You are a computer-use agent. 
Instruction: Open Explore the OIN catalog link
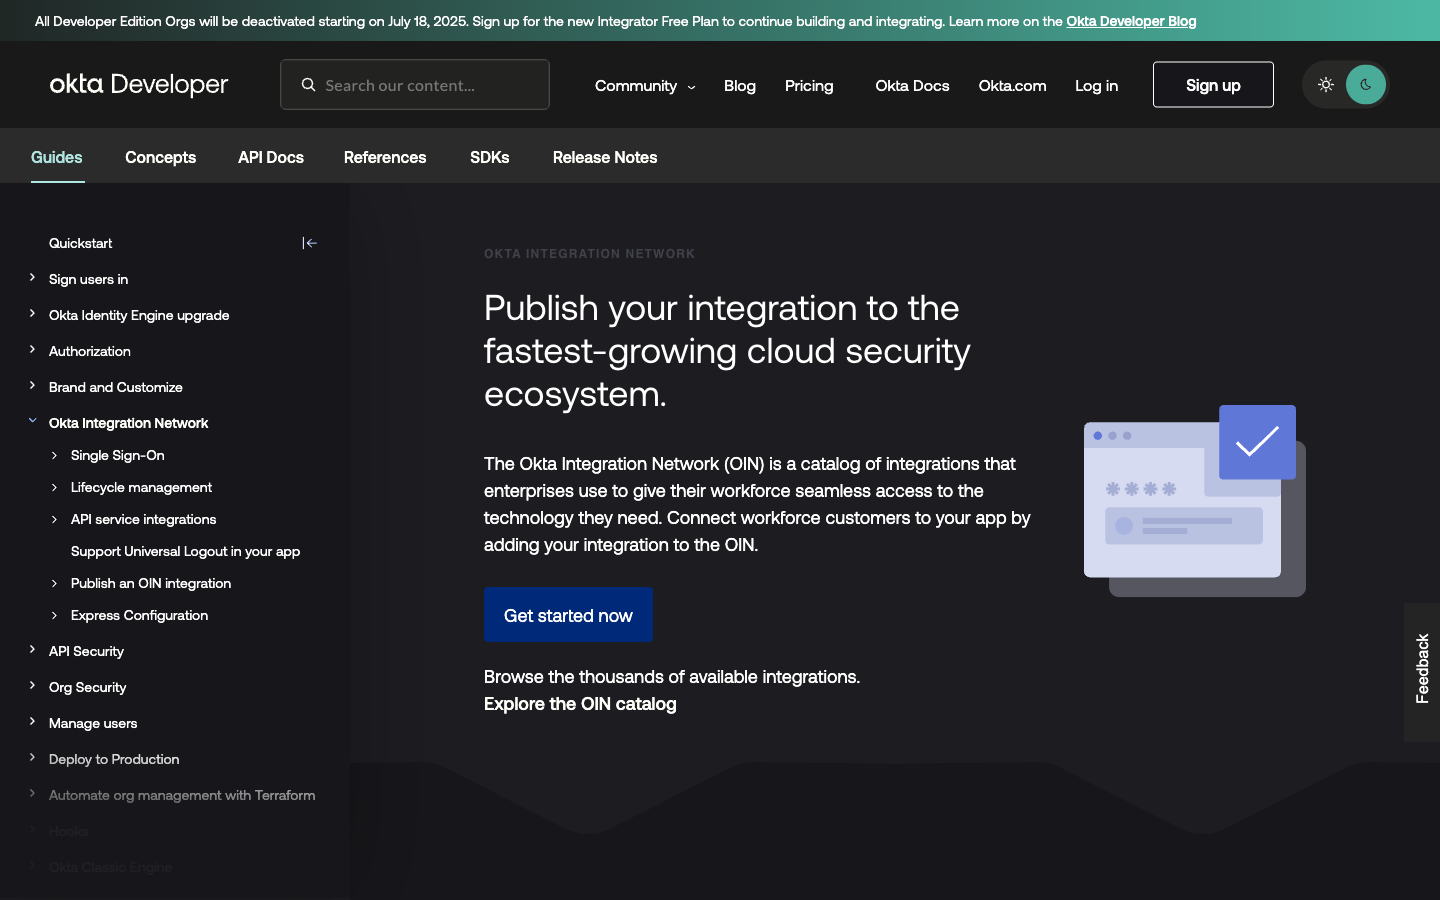click(x=580, y=704)
